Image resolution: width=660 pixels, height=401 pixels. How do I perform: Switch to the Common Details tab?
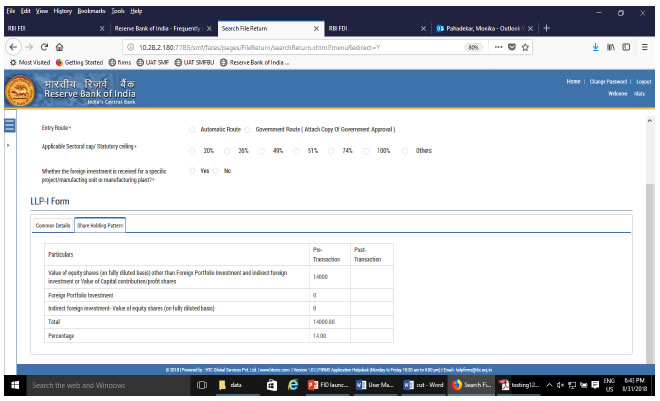[x=53, y=225]
